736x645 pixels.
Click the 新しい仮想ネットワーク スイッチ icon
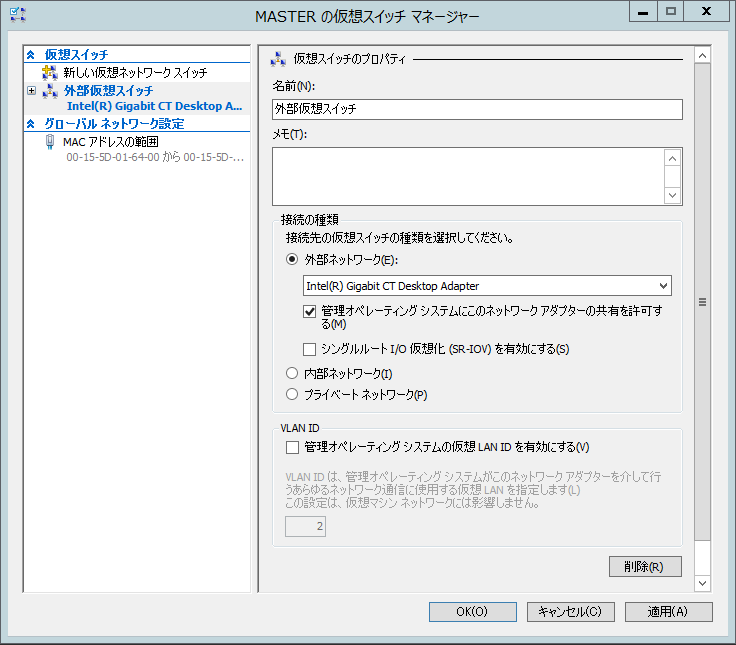49,73
